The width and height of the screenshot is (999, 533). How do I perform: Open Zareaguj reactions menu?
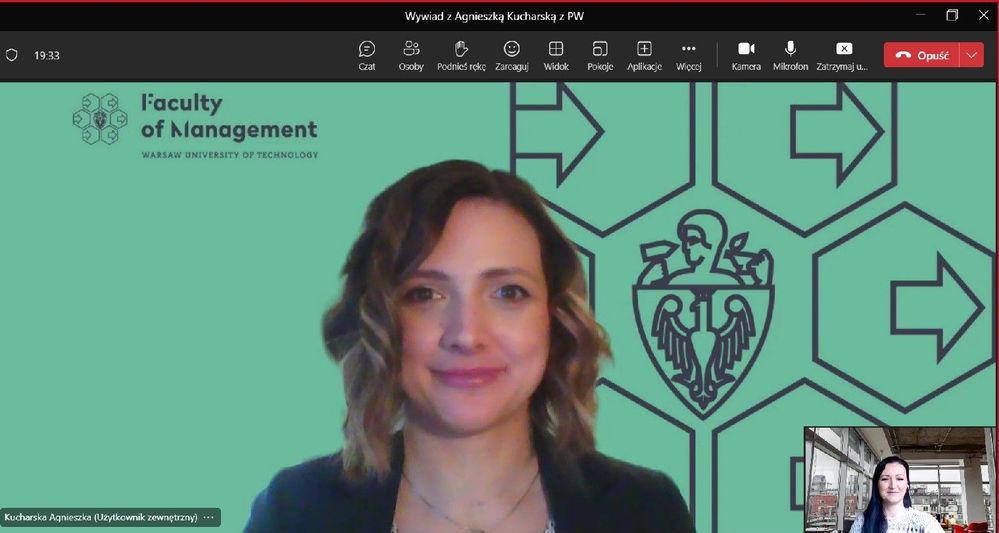[512, 55]
